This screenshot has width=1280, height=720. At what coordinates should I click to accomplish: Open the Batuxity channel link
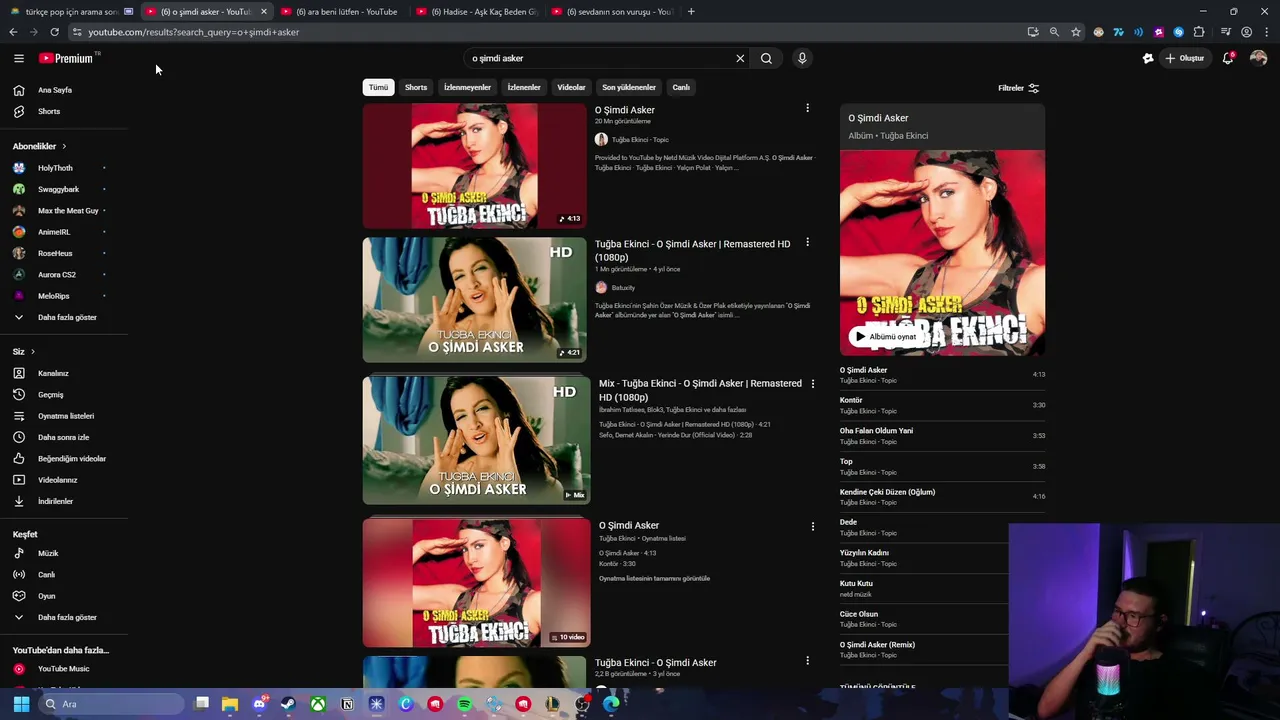(623, 288)
